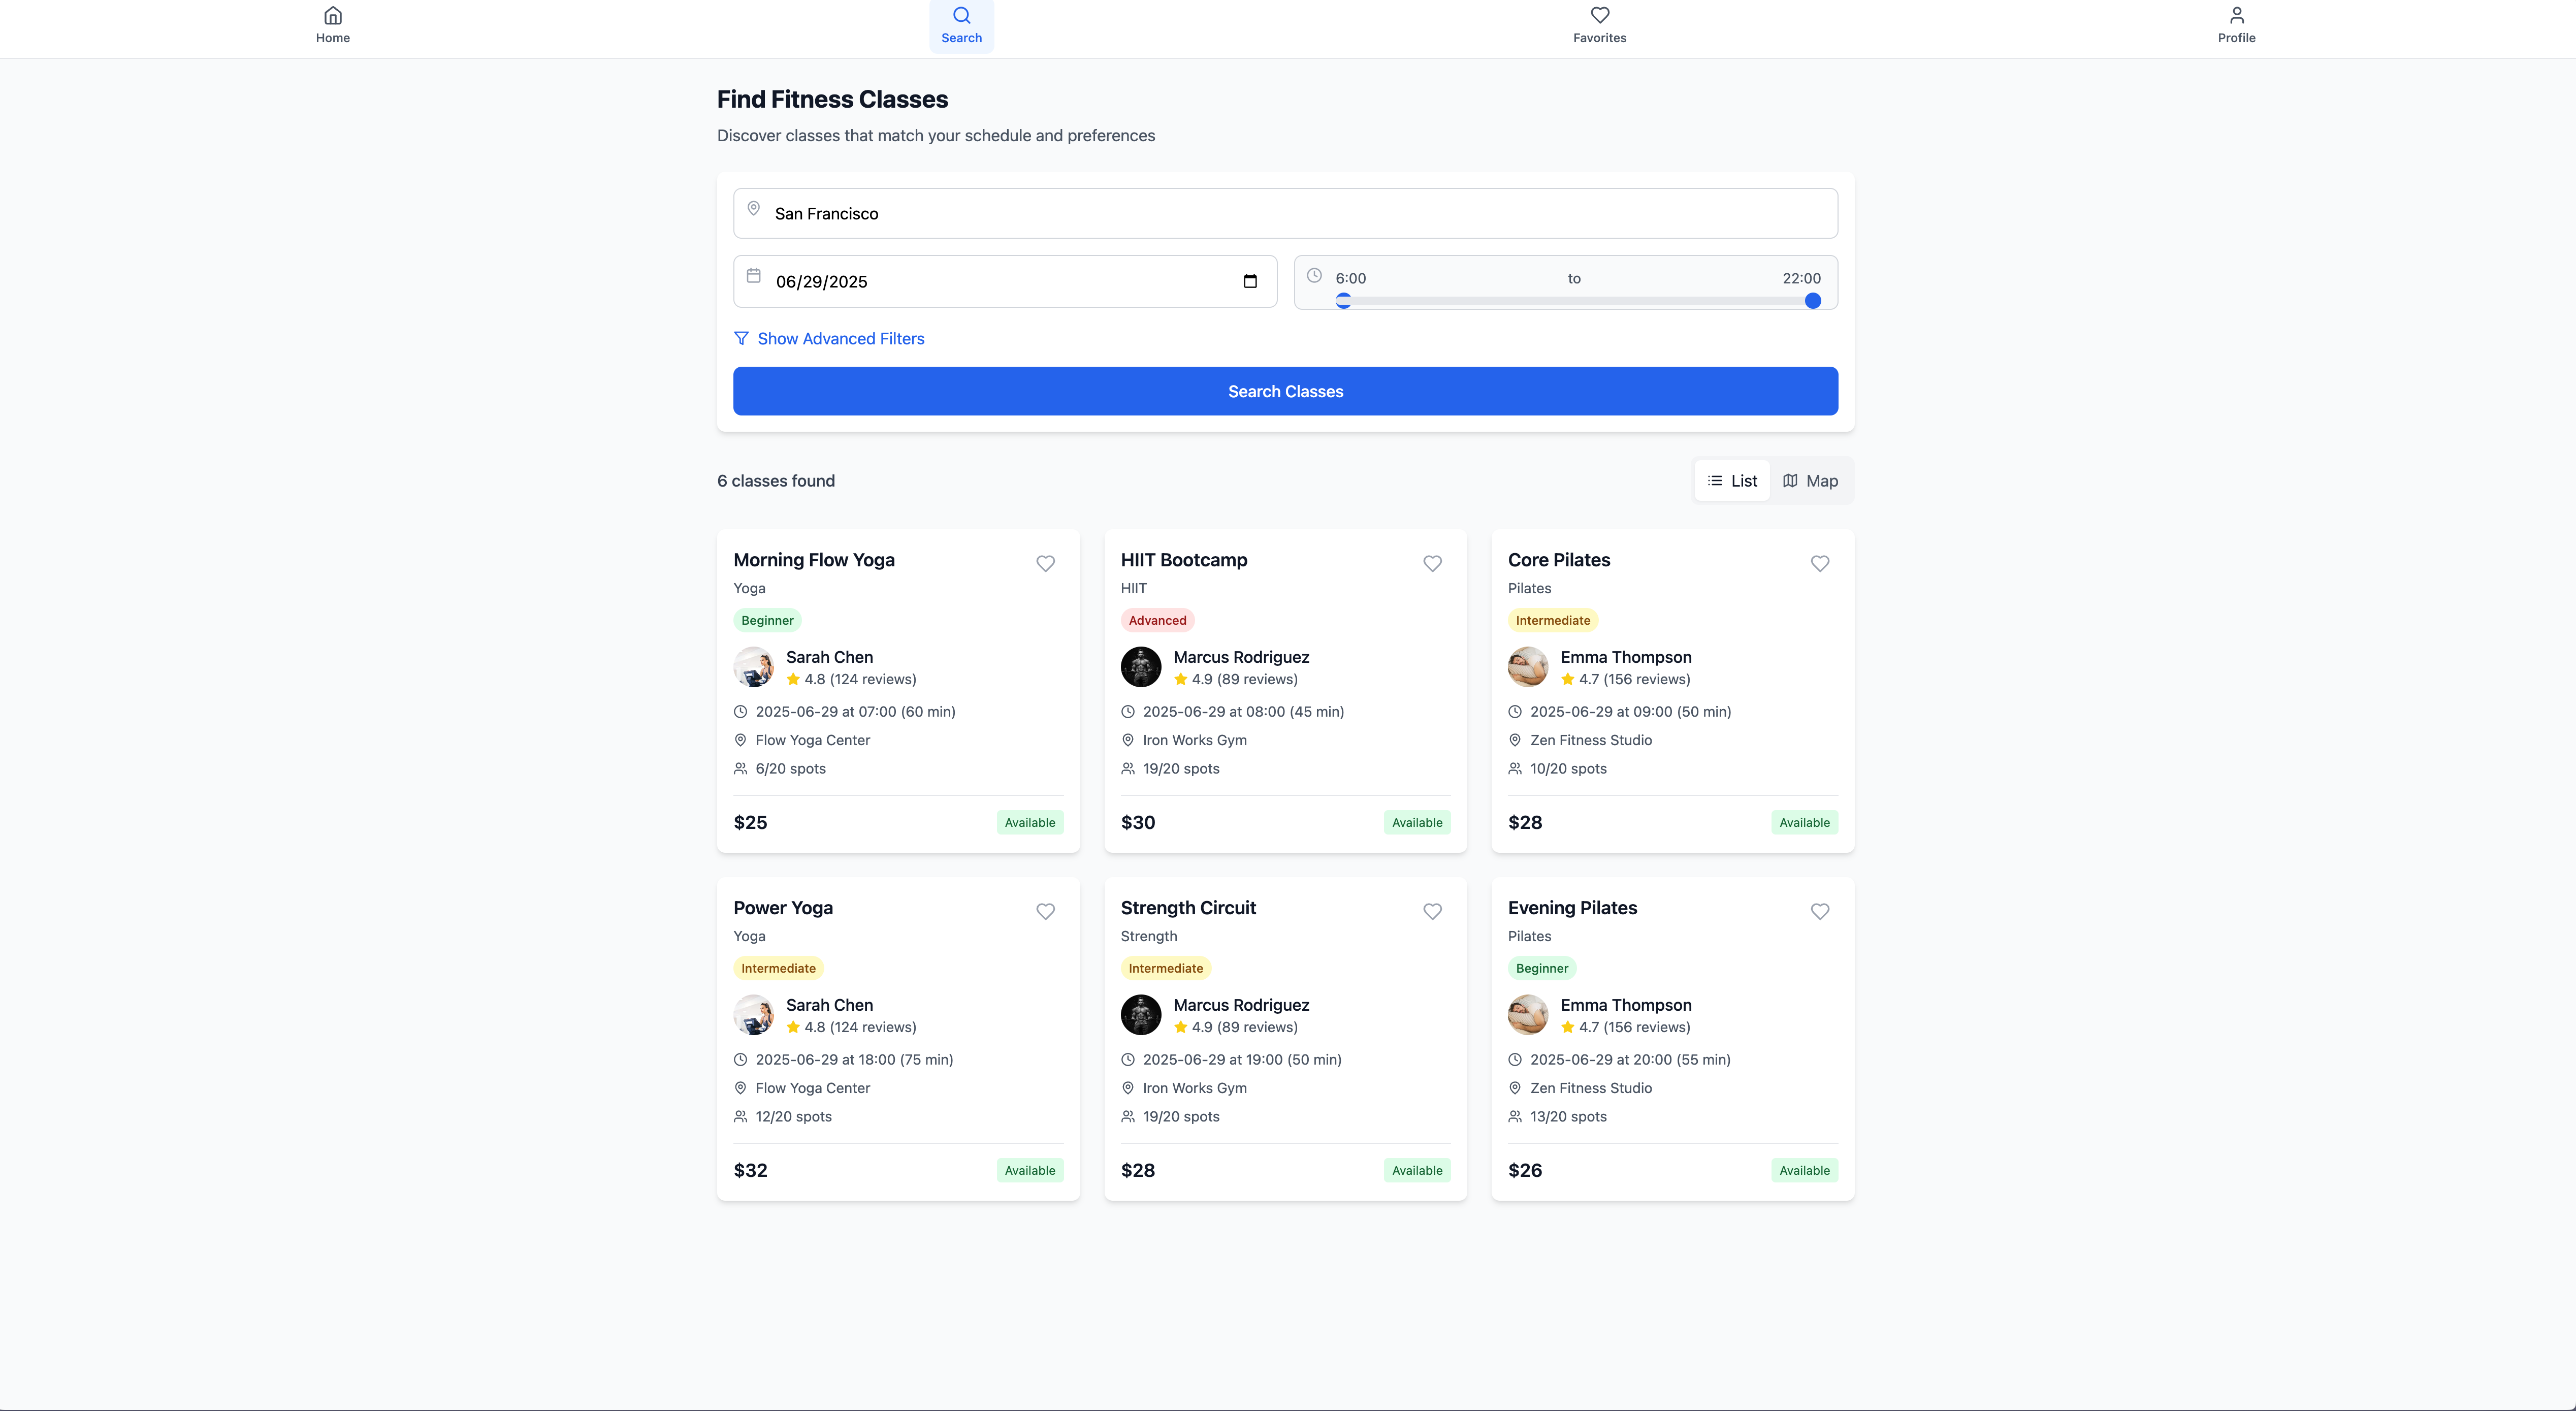The width and height of the screenshot is (2576, 1411).
Task: Select the List view button
Action: click(x=1732, y=481)
